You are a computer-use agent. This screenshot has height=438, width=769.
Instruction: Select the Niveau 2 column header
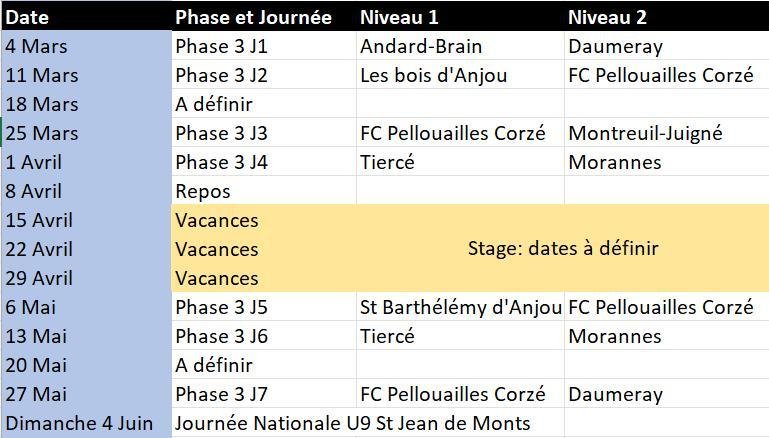click(x=607, y=17)
